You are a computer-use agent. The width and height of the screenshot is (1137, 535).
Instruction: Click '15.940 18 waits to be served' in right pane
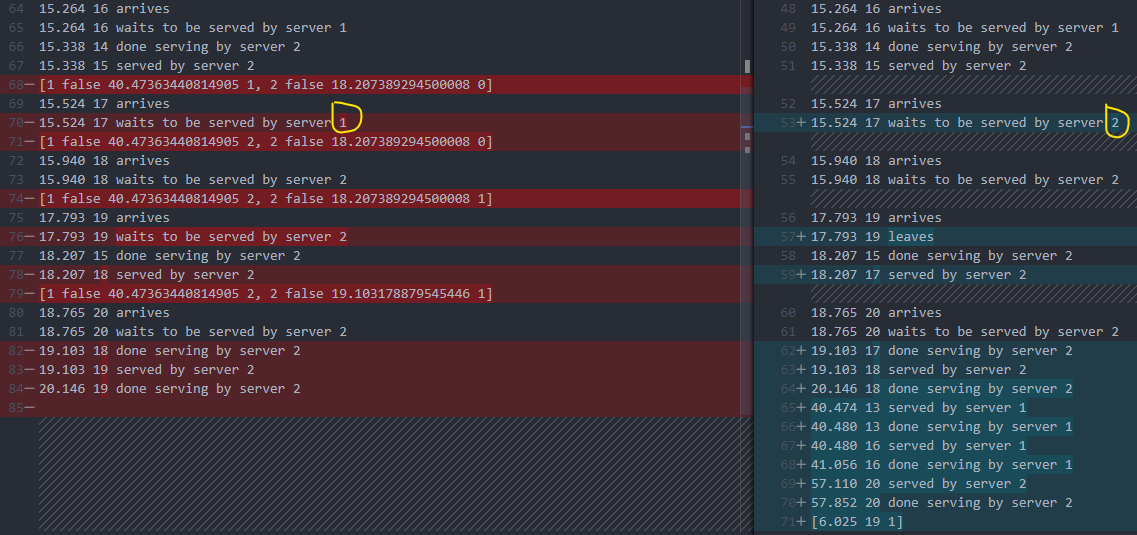tap(964, 180)
